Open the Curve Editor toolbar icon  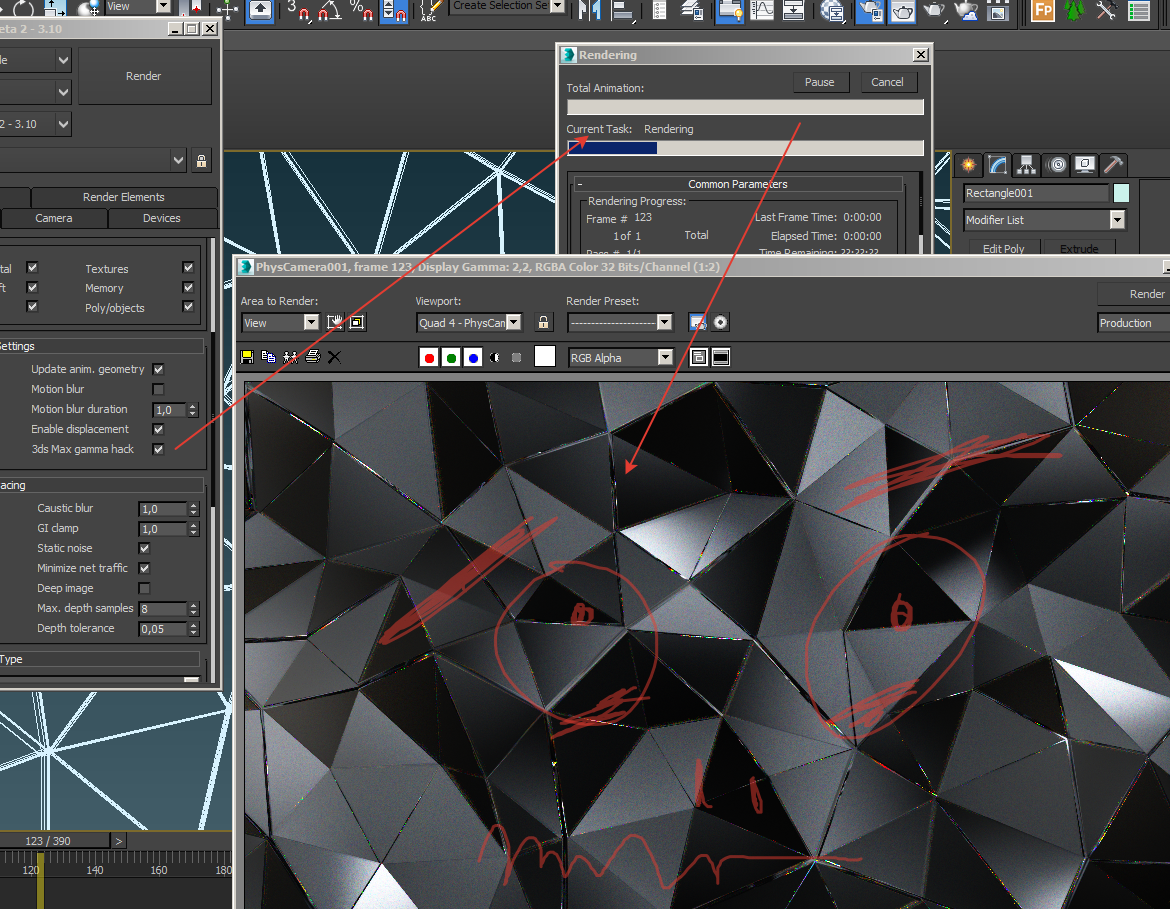(762, 10)
